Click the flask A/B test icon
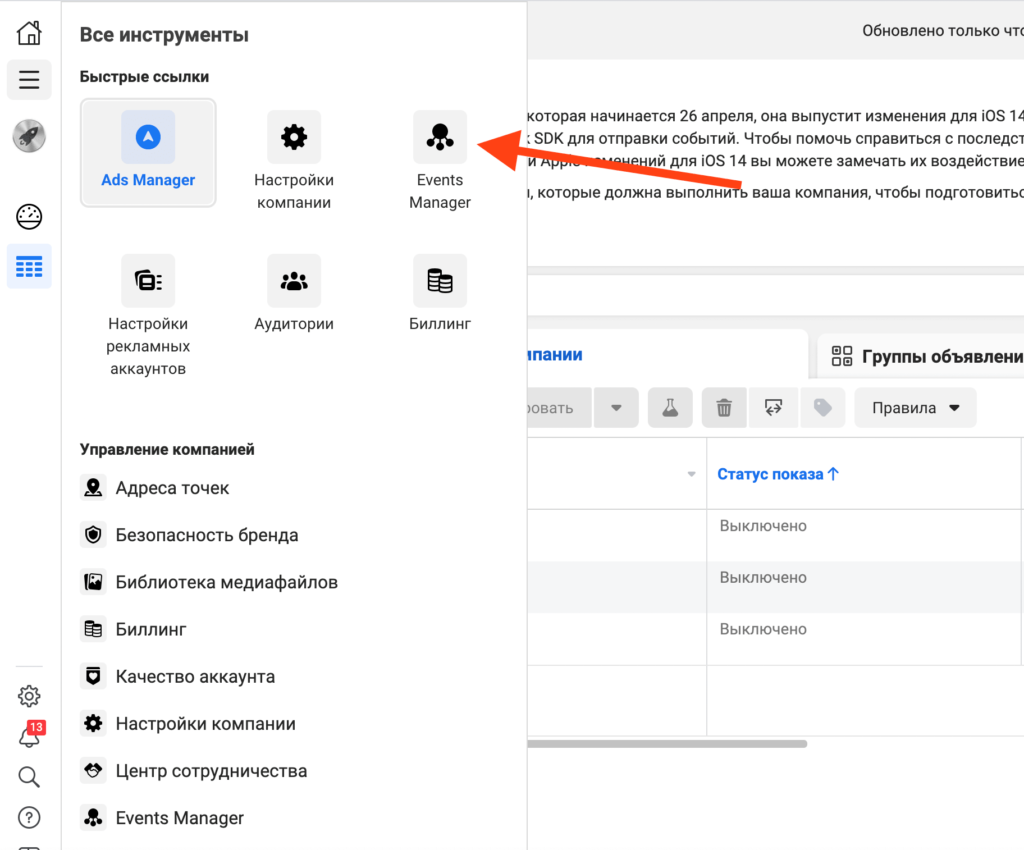The width and height of the screenshot is (1024, 850). point(670,408)
